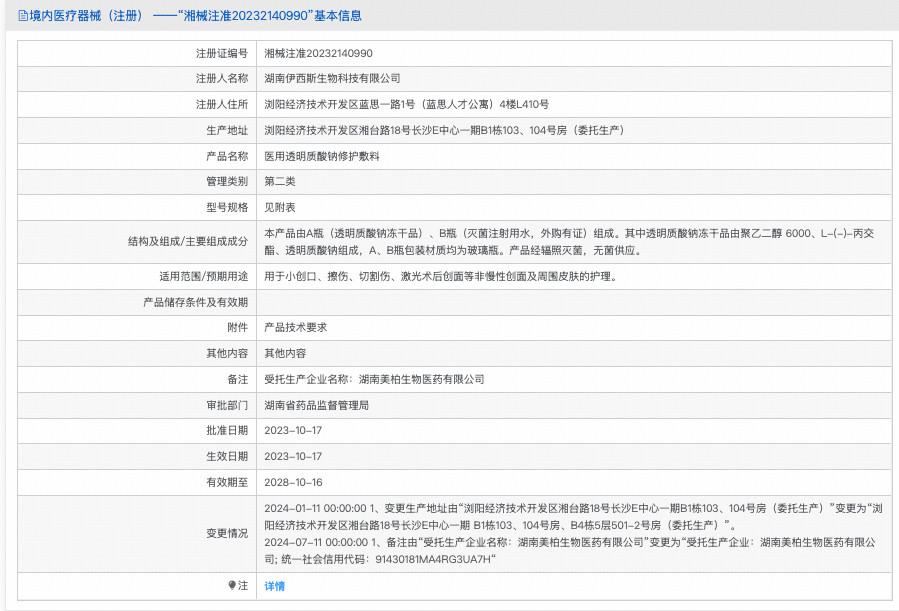Click the lightbulb icon beside 注
This screenshot has width=899, height=611.
(232, 585)
